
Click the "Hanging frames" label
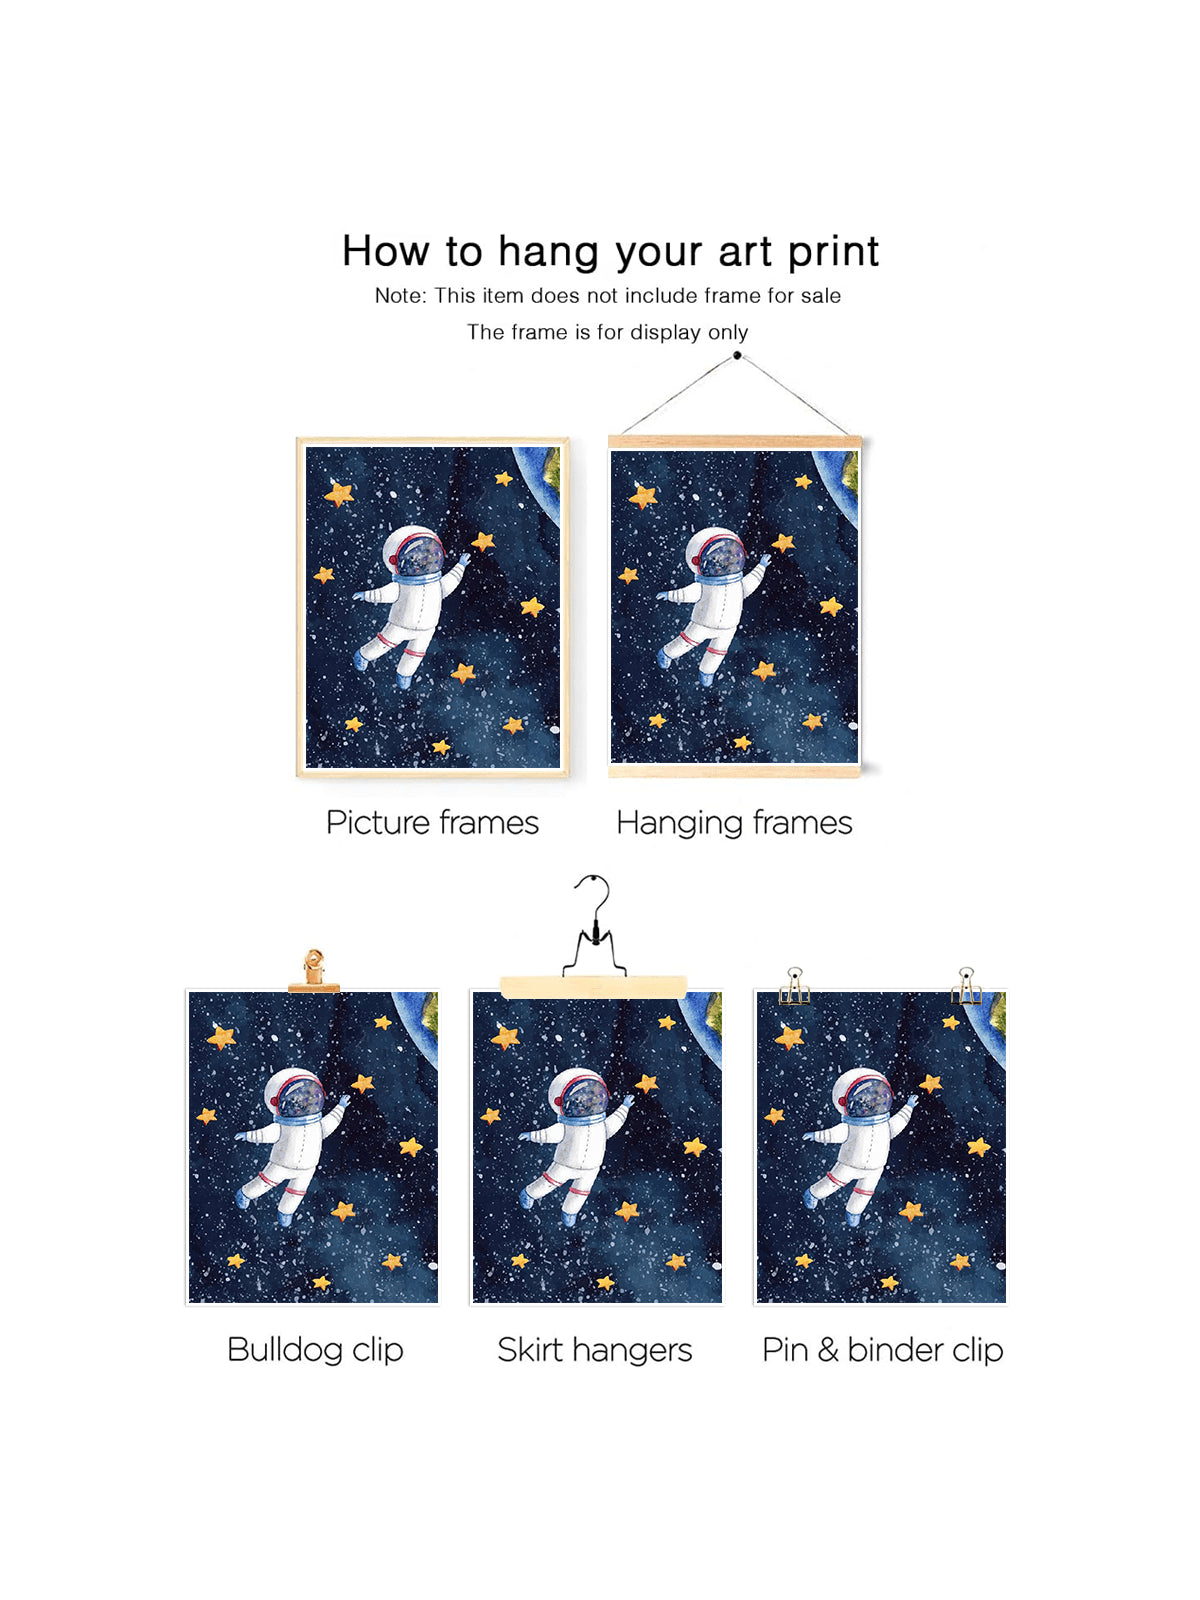point(734,823)
